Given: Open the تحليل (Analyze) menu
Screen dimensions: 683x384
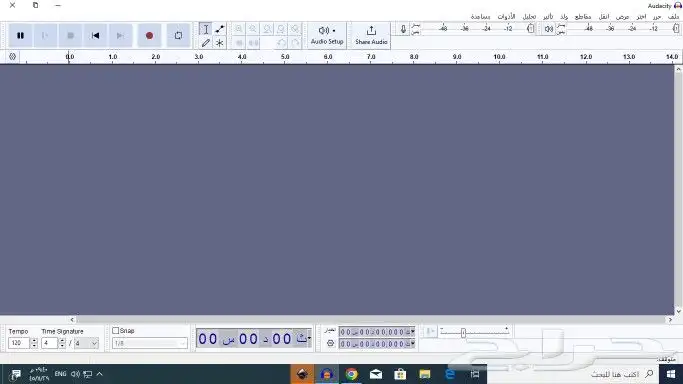Looking at the screenshot, I should pyautogui.click(x=529, y=17).
